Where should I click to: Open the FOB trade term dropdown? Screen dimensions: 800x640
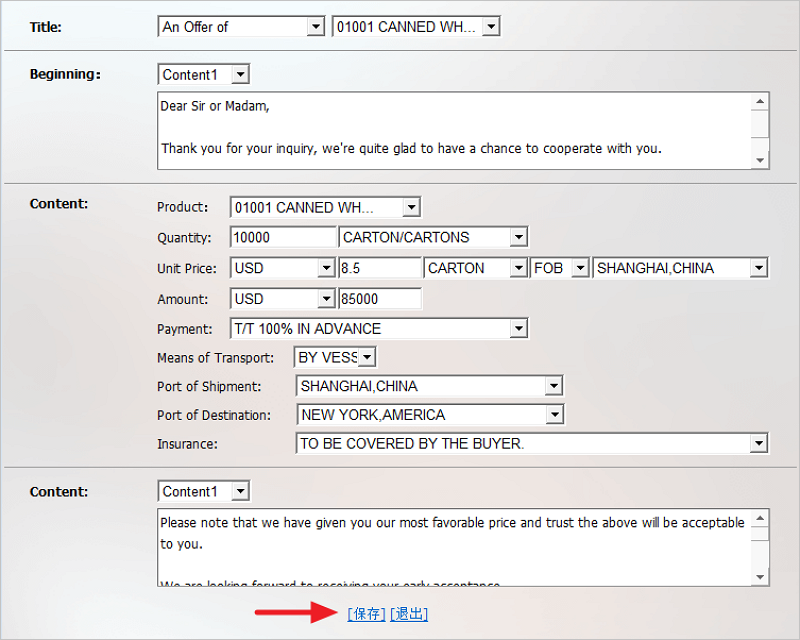tap(560, 268)
